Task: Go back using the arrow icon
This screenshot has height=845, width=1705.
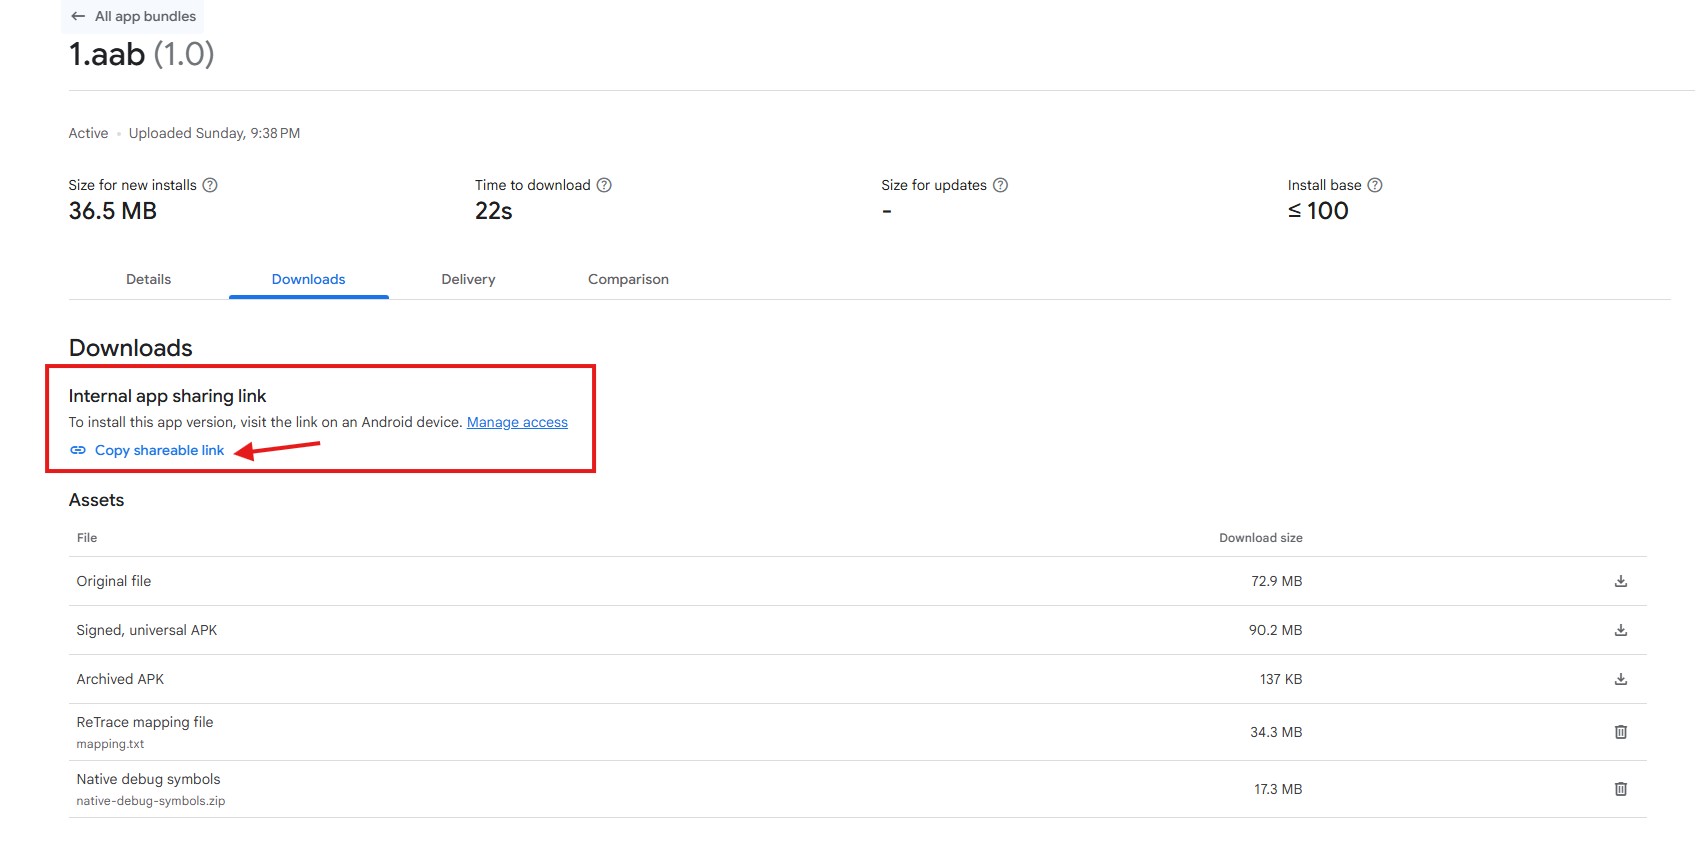Action: coord(78,16)
